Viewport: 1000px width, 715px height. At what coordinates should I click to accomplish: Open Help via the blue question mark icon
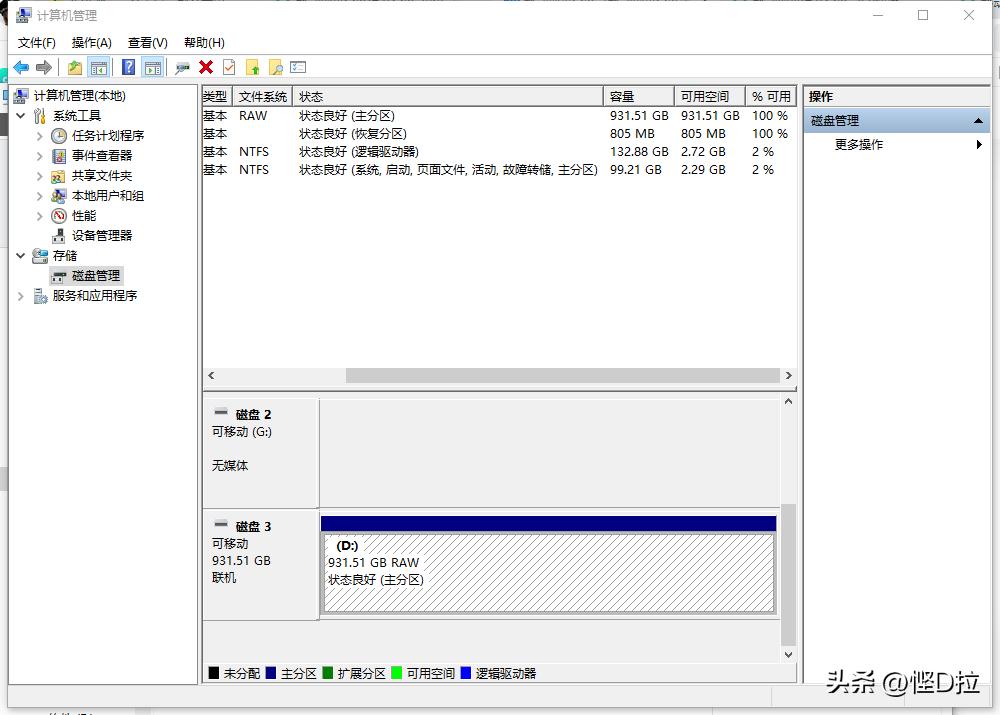click(128, 67)
